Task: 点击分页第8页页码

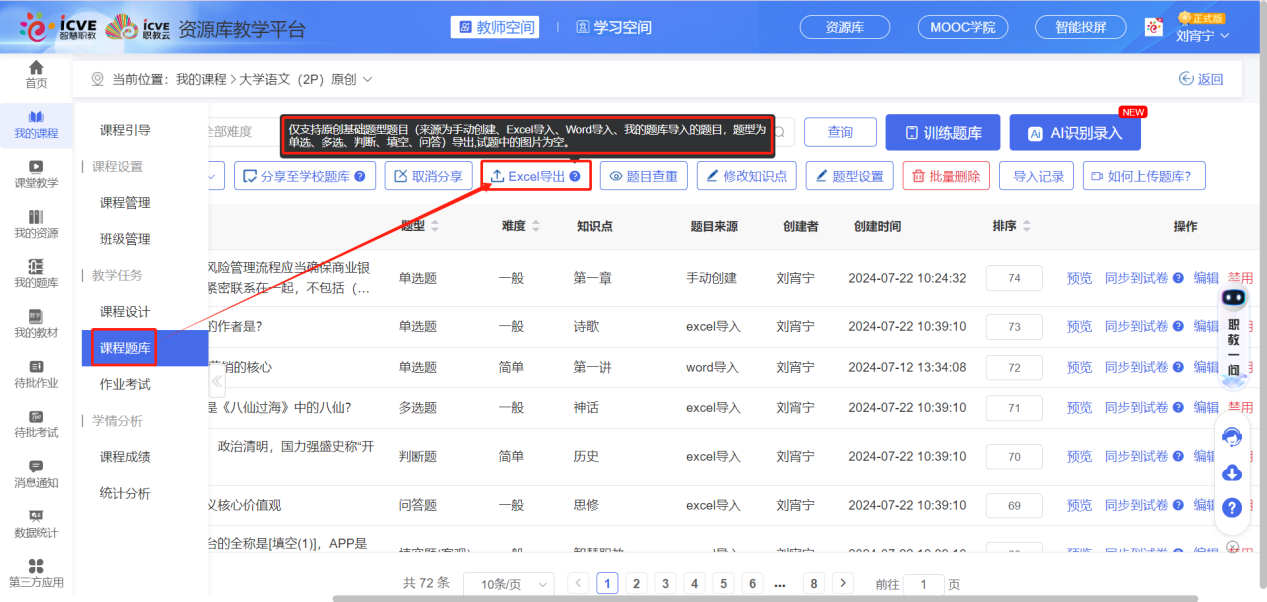Action: (x=814, y=583)
